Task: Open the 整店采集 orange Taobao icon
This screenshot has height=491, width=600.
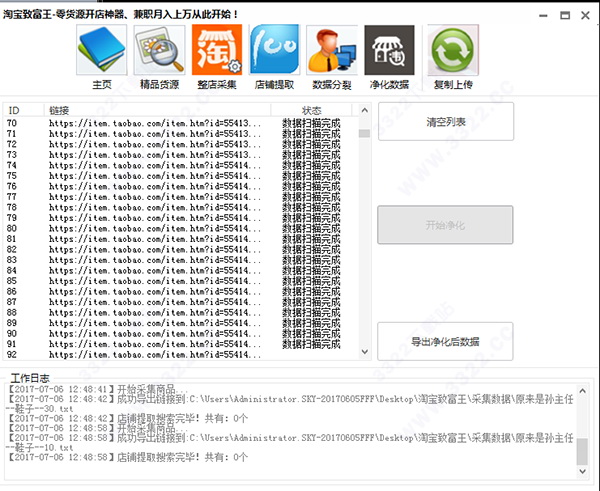Action: coord(217,50)
